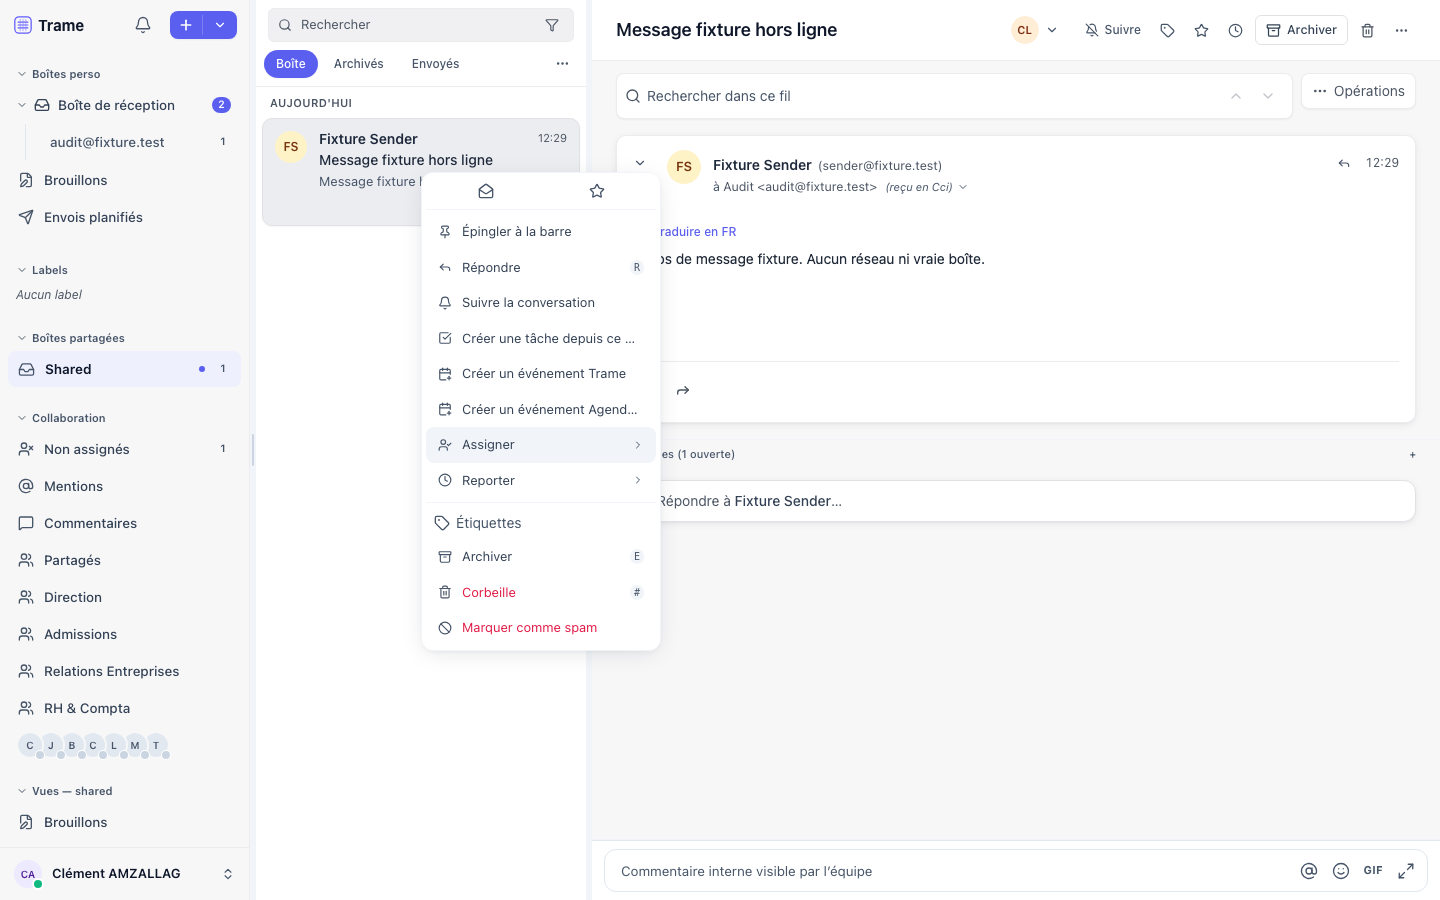Open the notifications bell in the sidebar

(143, 25)
